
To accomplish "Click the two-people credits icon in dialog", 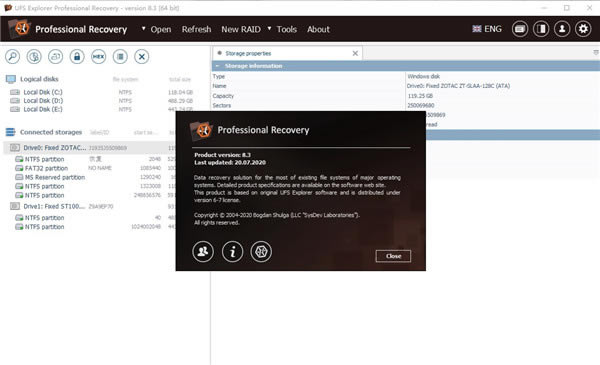I will (x=203, y=251).
